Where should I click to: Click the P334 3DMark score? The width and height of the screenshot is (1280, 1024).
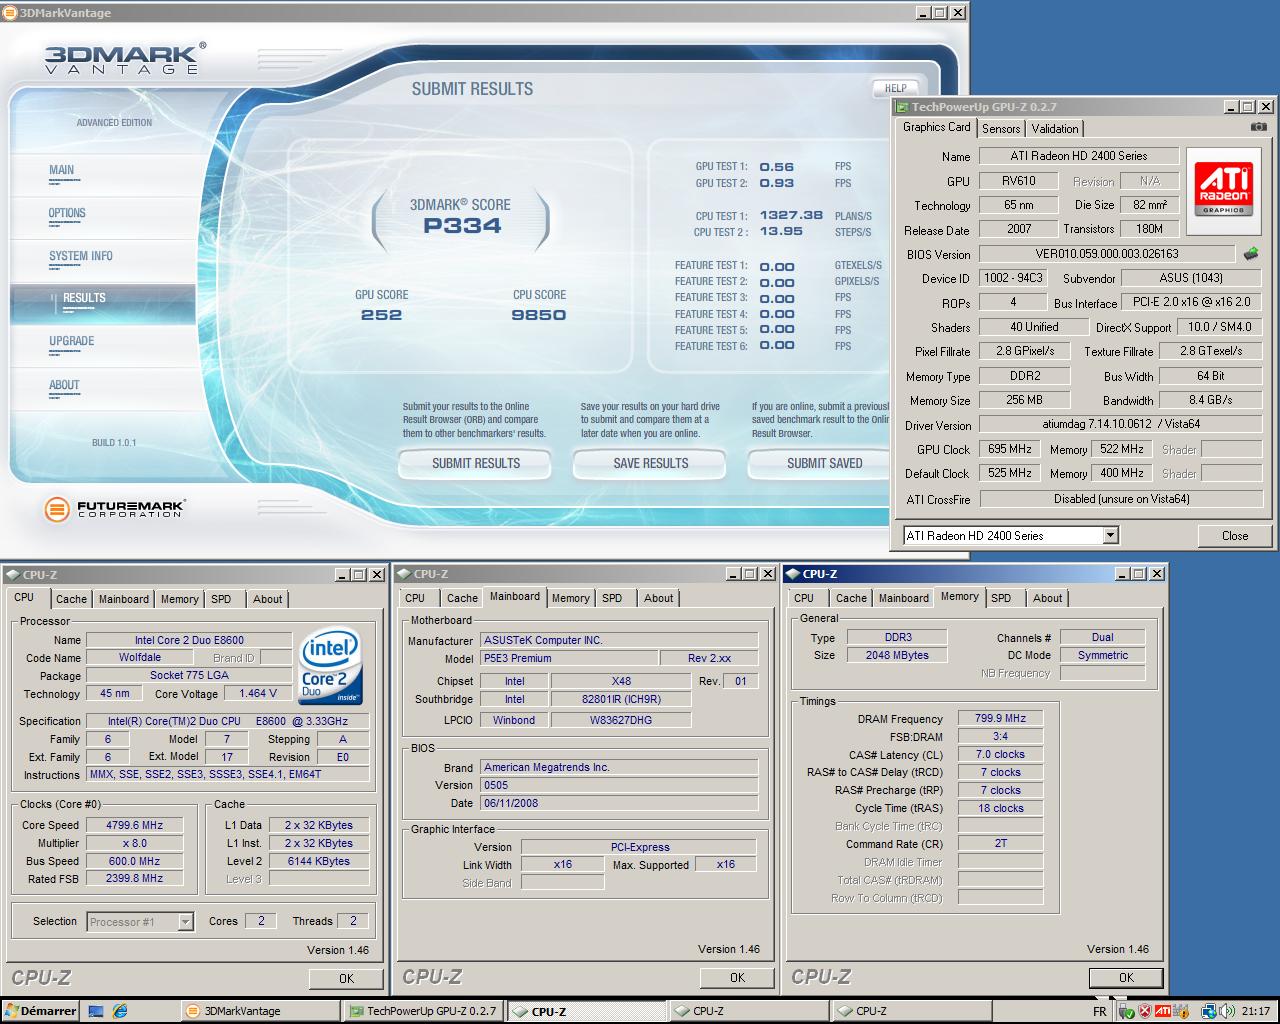pos(462,226)
